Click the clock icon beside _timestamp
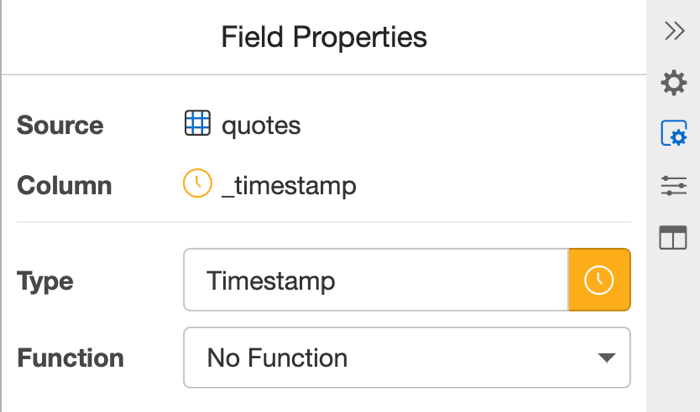 coord(197,184)
